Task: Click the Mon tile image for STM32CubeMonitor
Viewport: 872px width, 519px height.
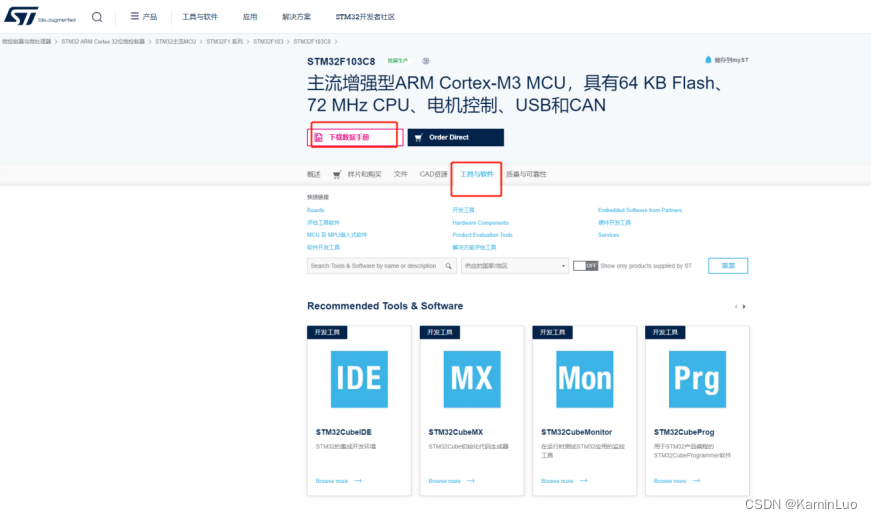Action: [584, 379]
